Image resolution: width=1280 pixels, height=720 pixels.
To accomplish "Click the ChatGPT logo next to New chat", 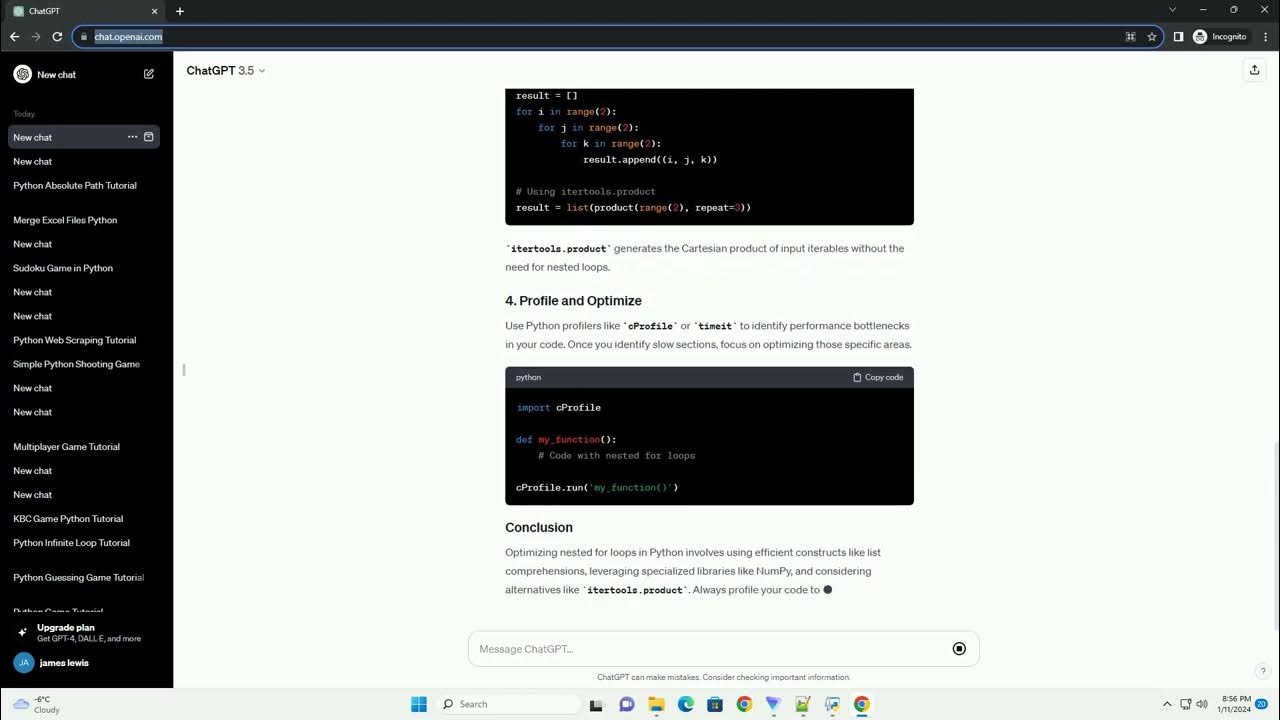I will [22, 74].
